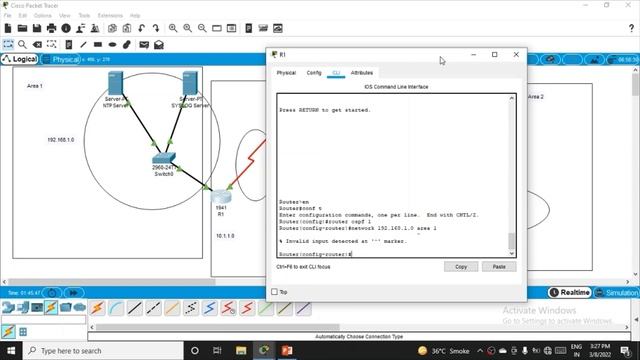640x360 pixels.
Task: Select the End Devices category icon
Action: point(23,307)
